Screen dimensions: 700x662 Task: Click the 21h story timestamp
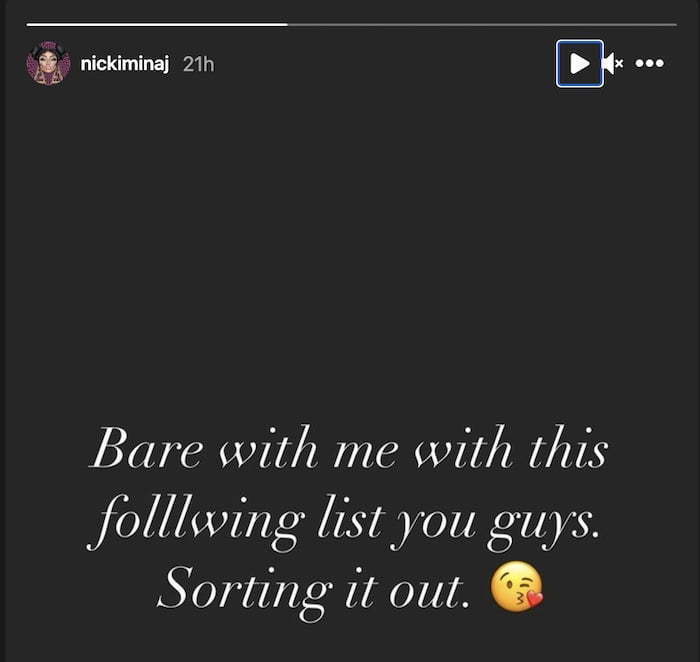coord(199,64)
